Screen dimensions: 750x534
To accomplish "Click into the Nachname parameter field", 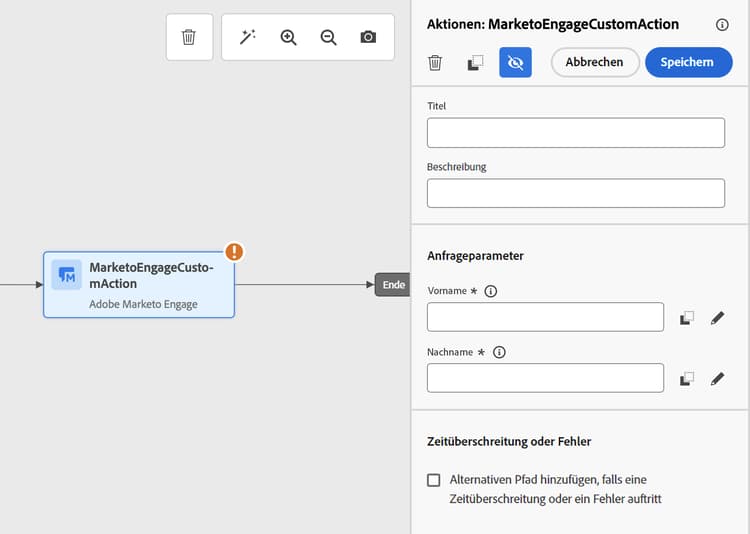I will (x=545, y=378).
